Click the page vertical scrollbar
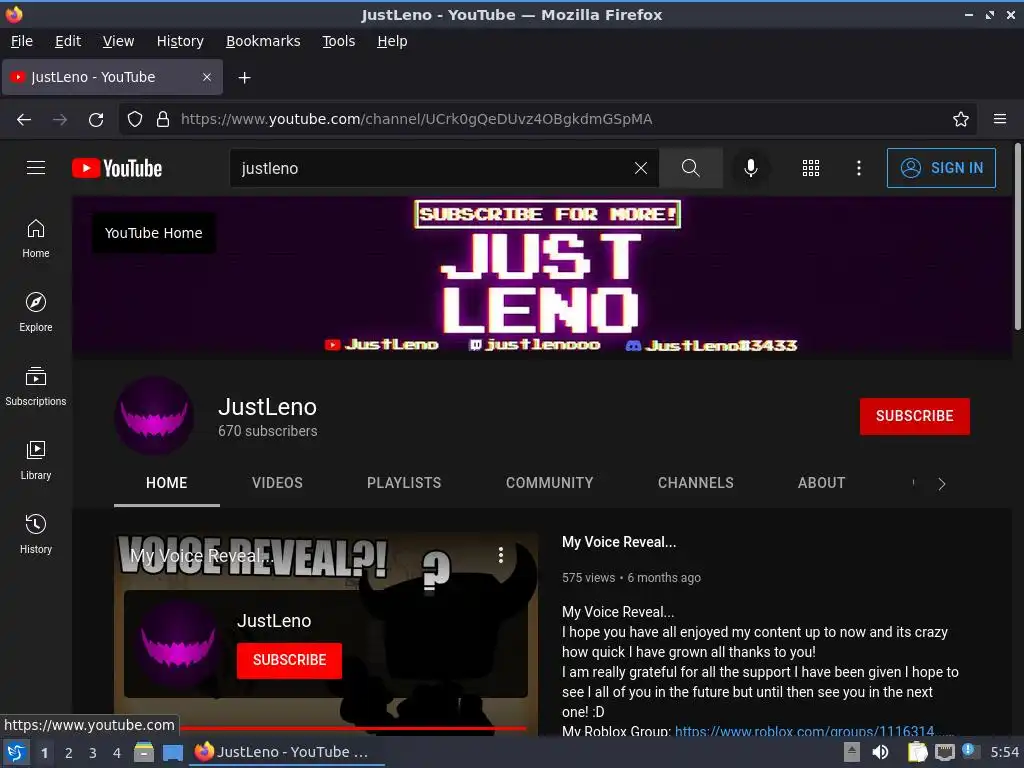The image size is (1024, 768). (1017, 236)
